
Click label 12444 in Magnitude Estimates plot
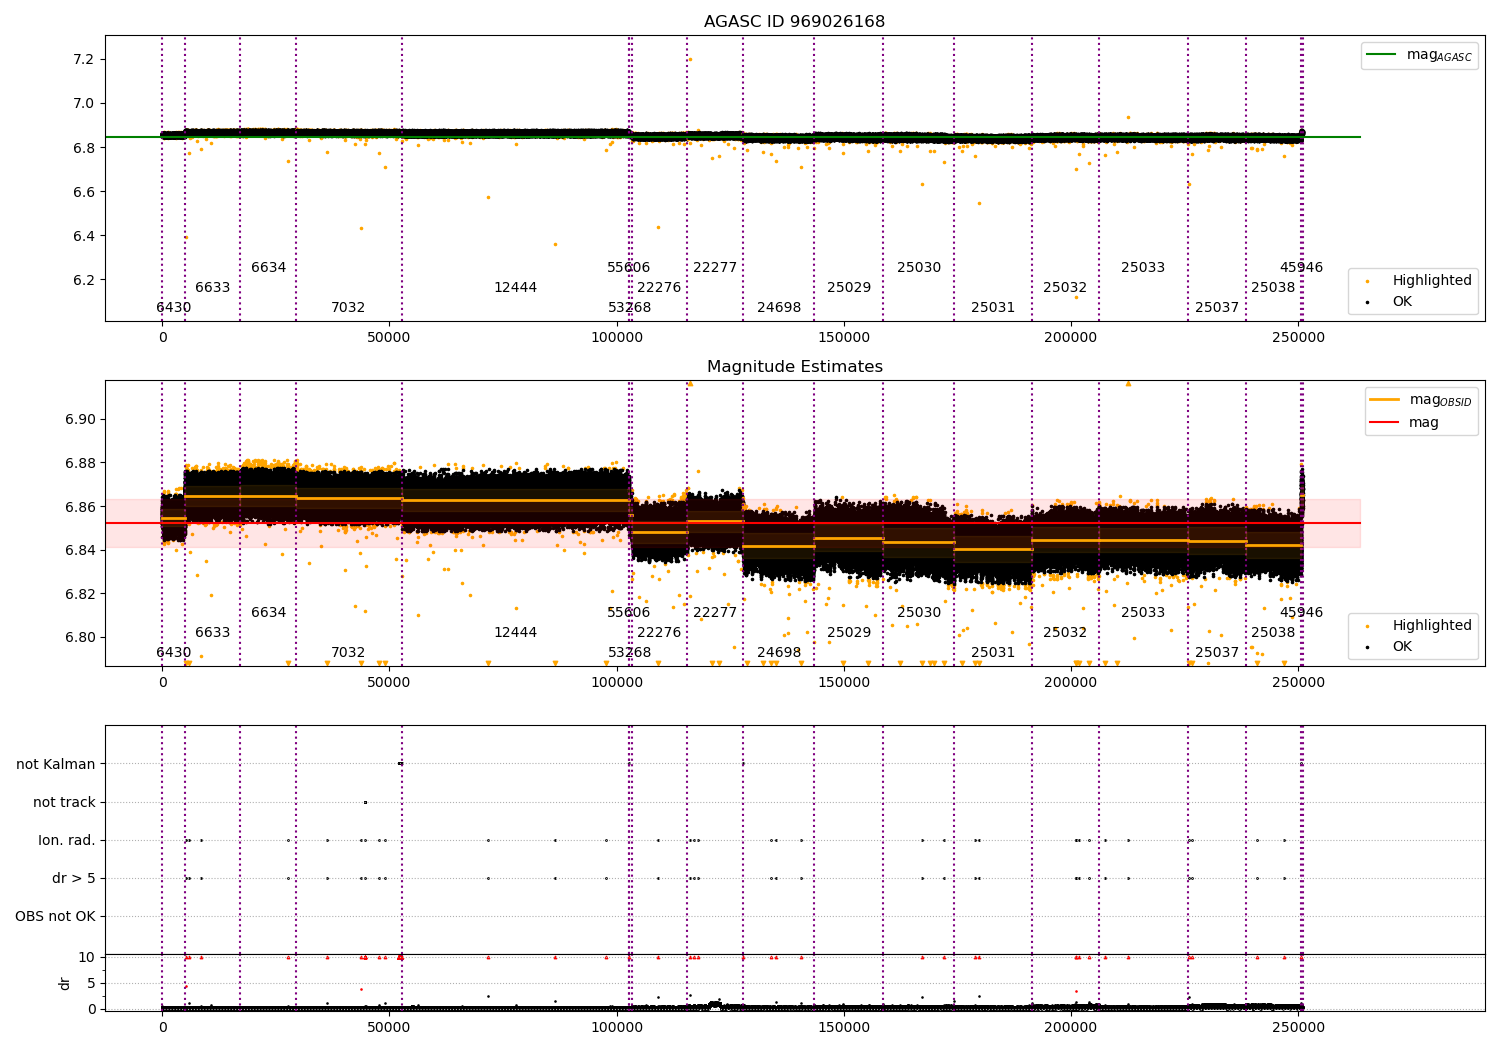tap(515, 632)
